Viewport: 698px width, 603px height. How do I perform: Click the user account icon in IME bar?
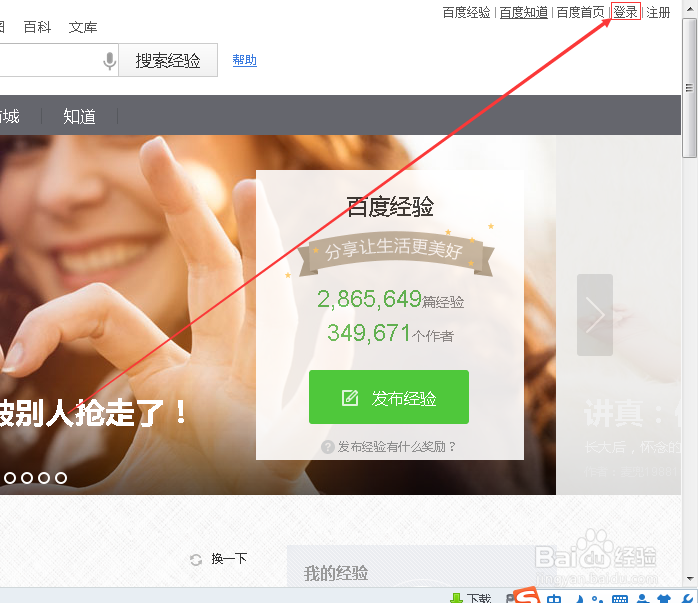(641, 599)
